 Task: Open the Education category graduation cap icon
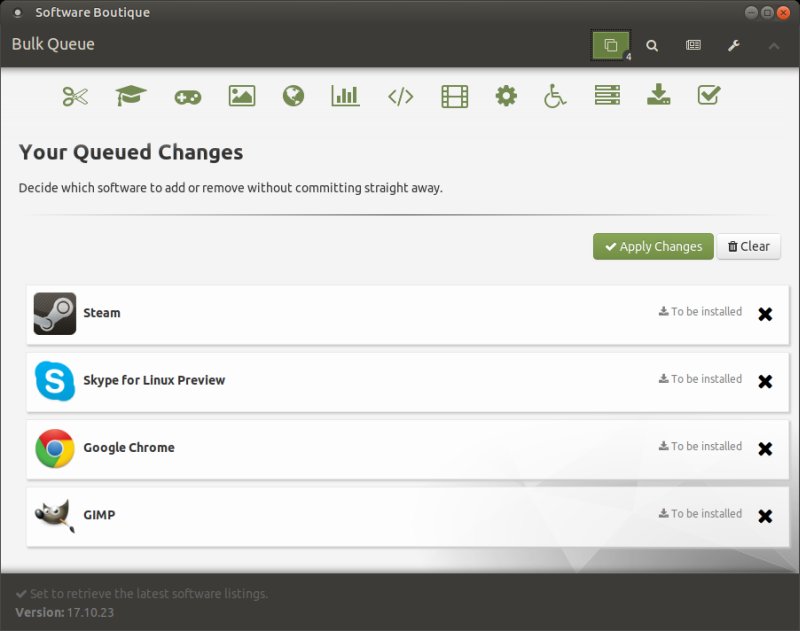[x=131, y=95]
